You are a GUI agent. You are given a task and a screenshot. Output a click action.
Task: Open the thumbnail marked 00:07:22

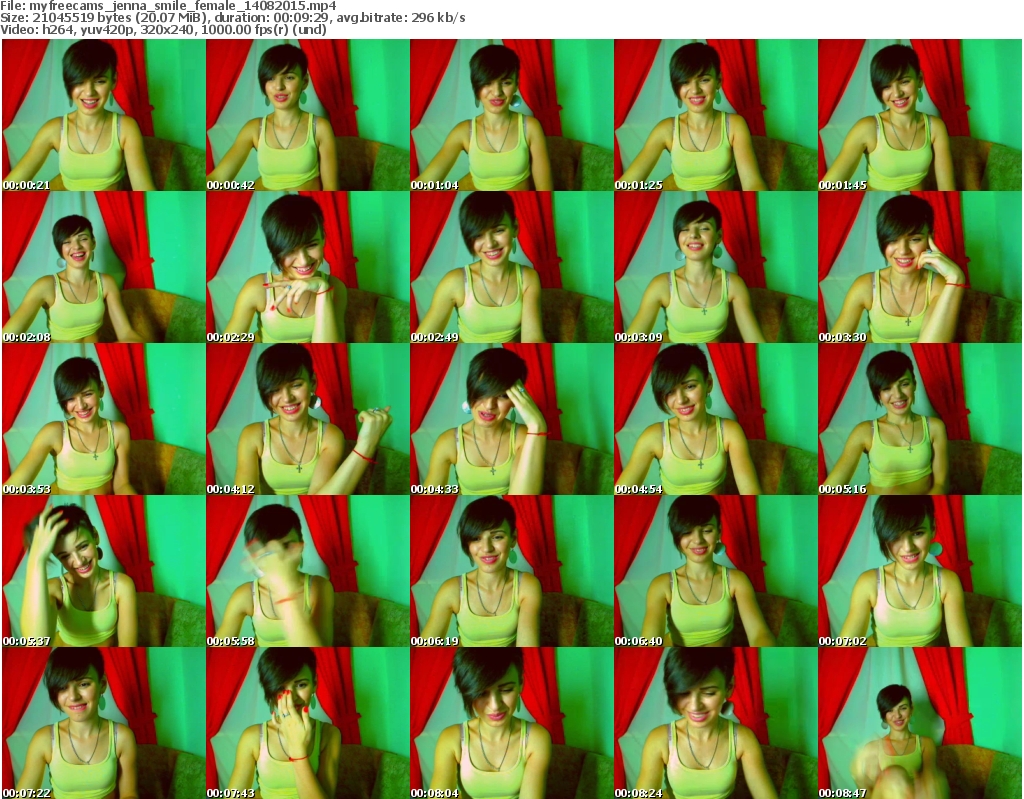(x=104, y=723)
